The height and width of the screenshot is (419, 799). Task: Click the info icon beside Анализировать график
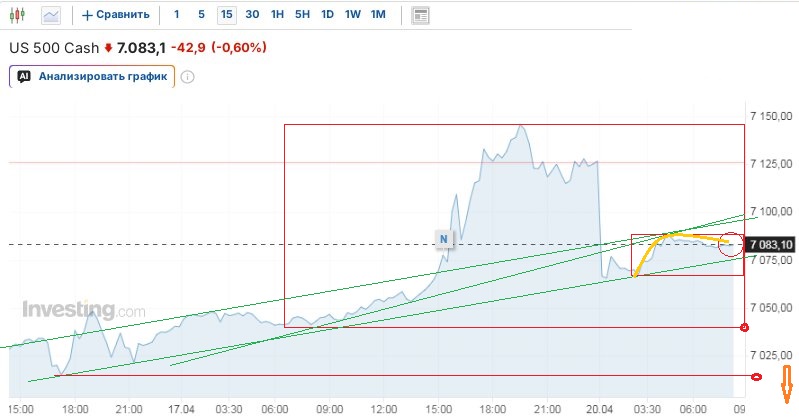pyautogui.click(x=187, y=76)
